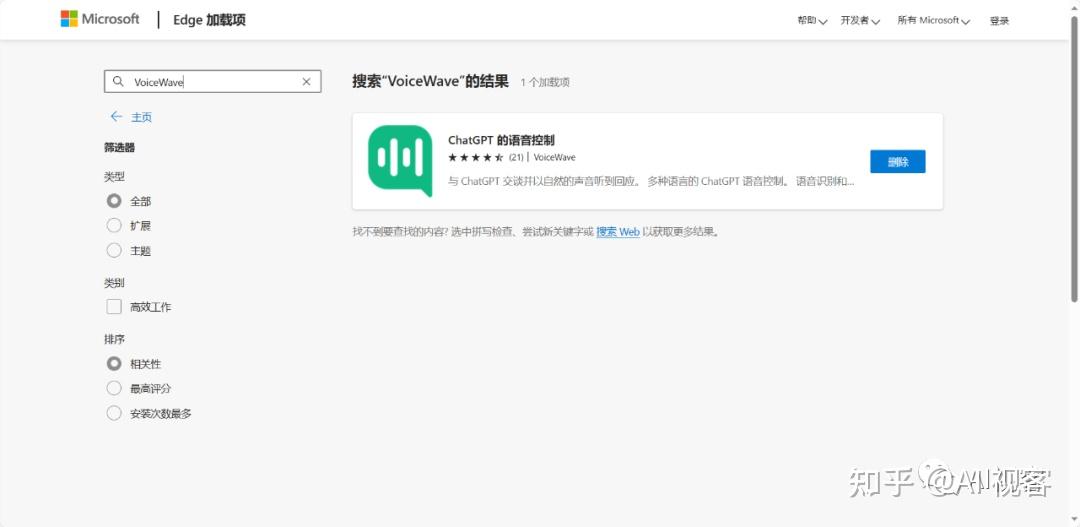Select the 全部 type radio button
Viewport: 1080px width, 527px height.
pyautogui.click(x=114, y=201)
